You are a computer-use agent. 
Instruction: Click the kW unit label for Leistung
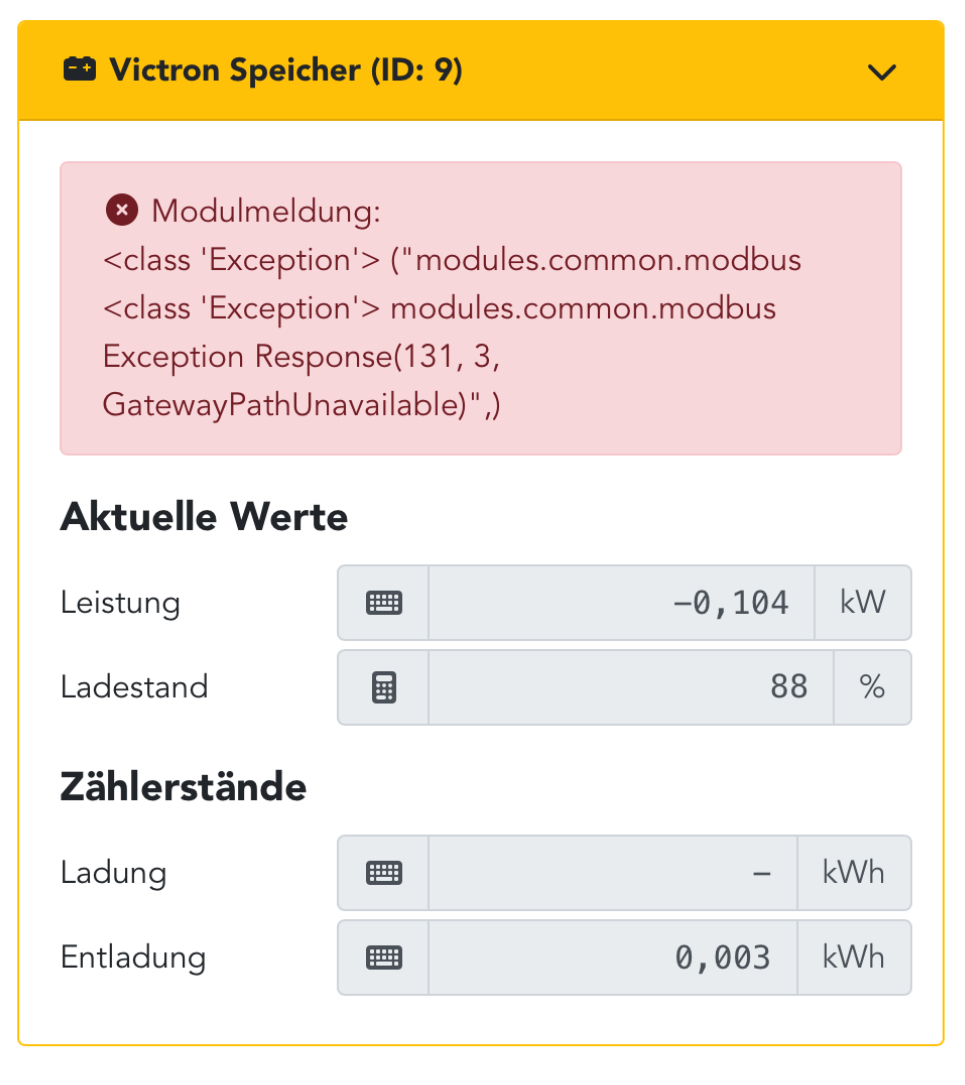862,603
